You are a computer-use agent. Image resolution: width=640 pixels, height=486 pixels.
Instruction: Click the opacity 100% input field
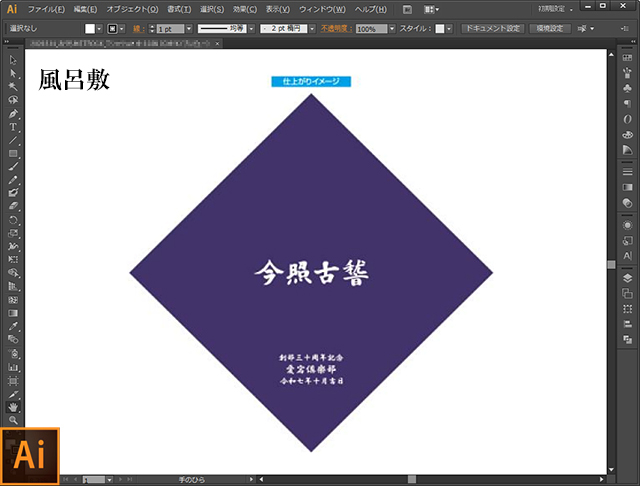371,29
